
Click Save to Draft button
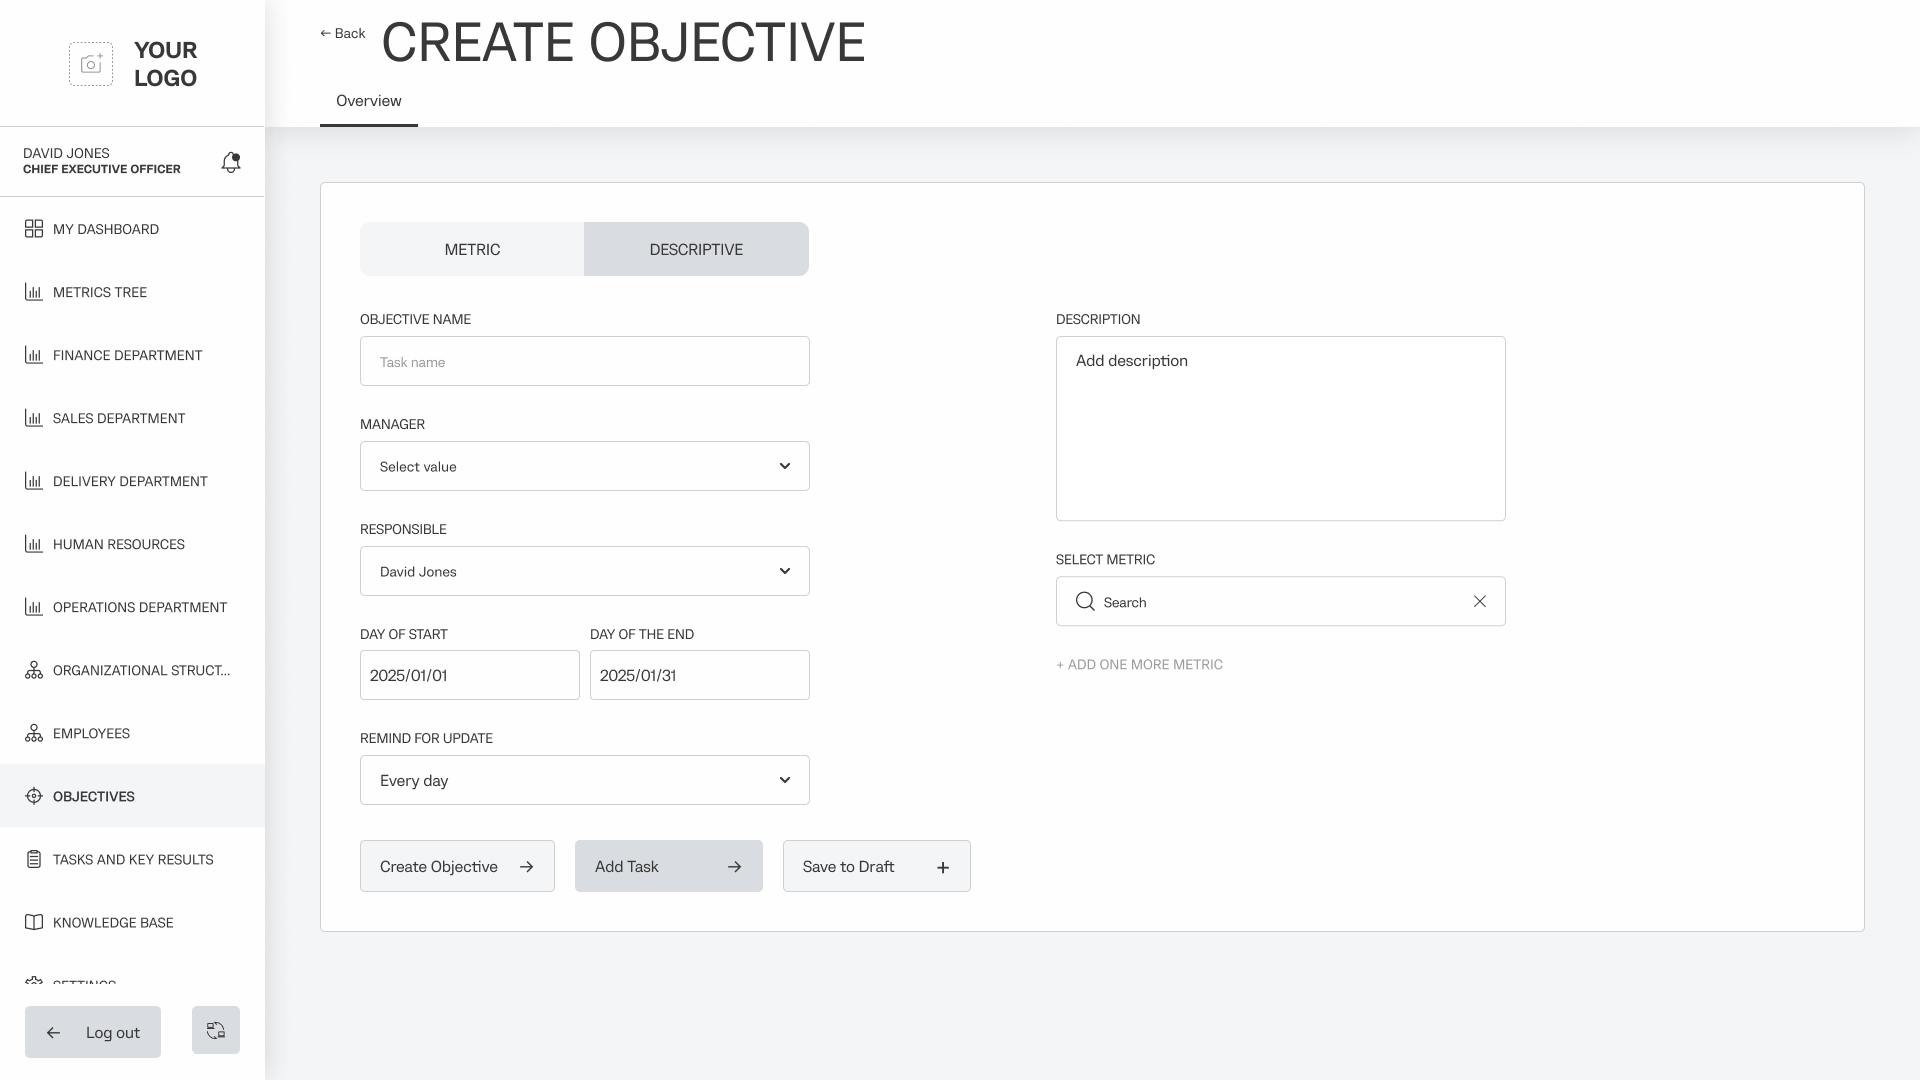[x=876, y=866]
